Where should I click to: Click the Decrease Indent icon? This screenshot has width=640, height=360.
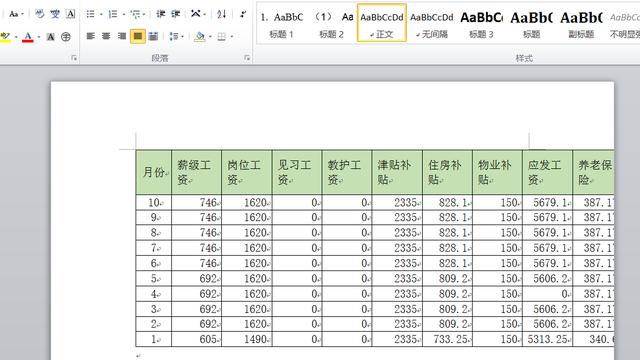[x=161, y=14]
